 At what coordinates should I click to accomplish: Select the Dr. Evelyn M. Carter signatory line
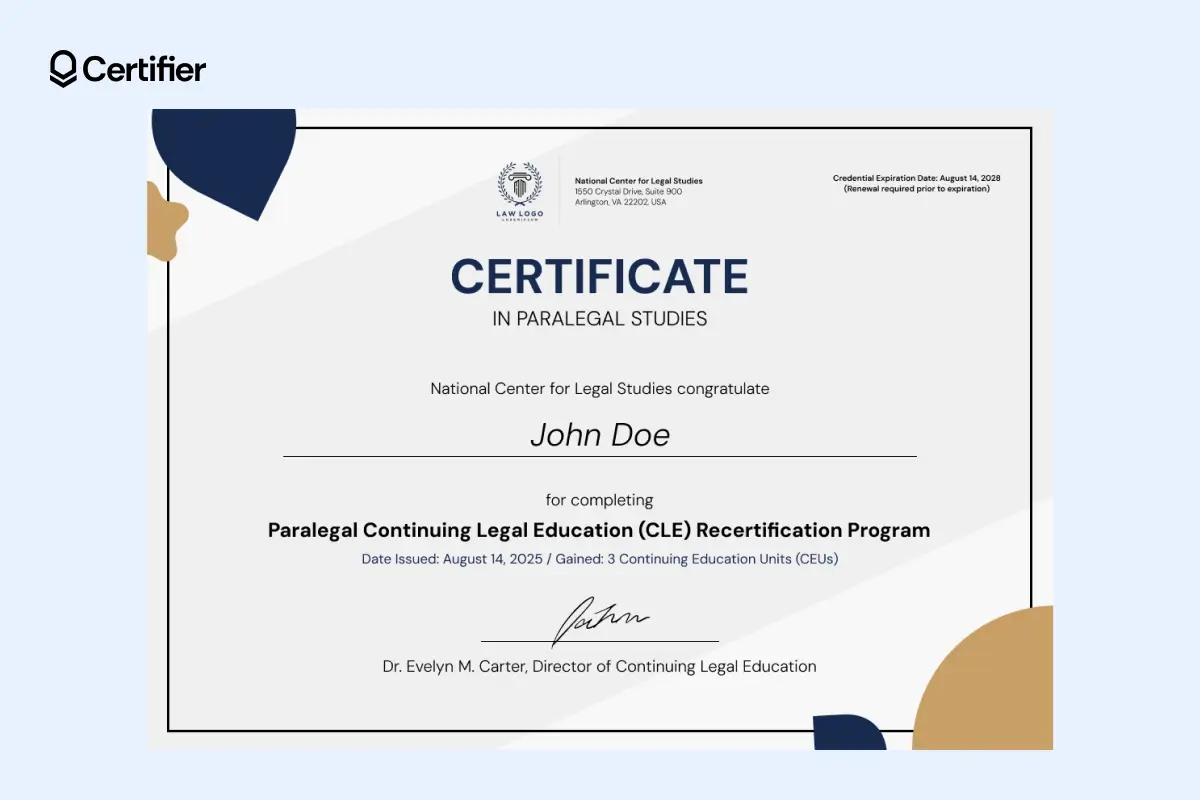click(600, 666)
